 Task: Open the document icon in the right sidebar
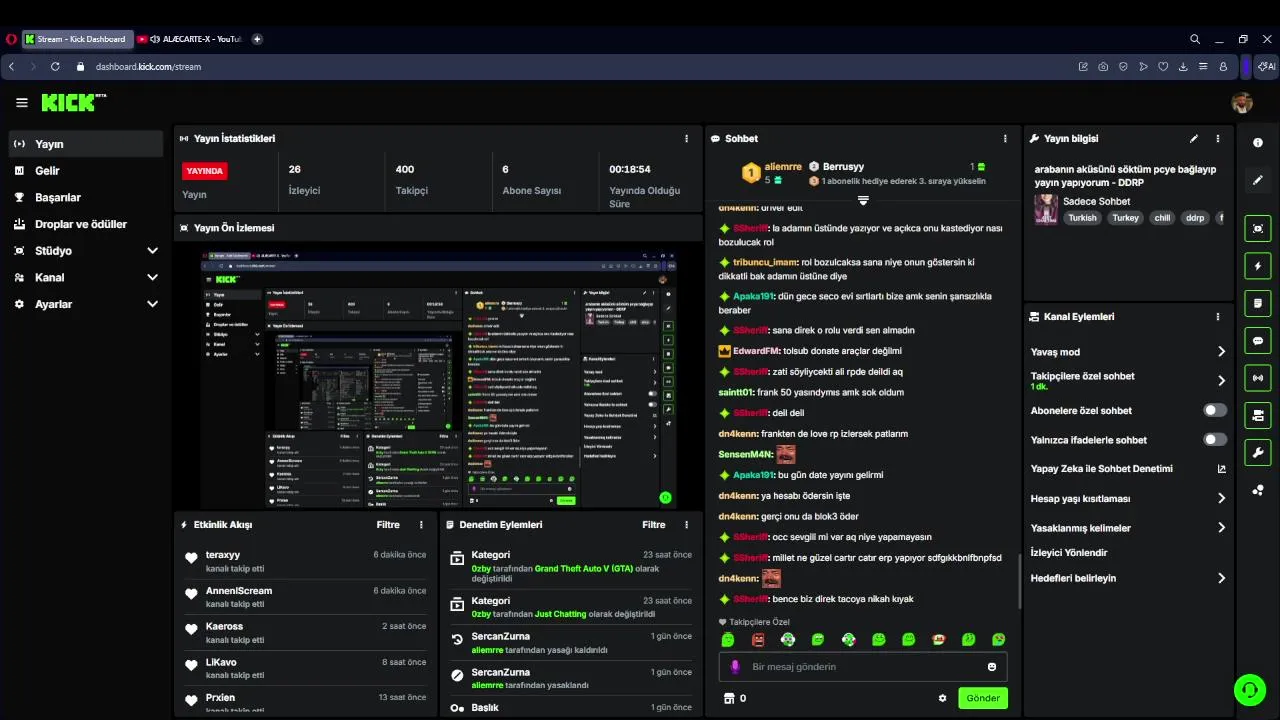(1258, 303)
